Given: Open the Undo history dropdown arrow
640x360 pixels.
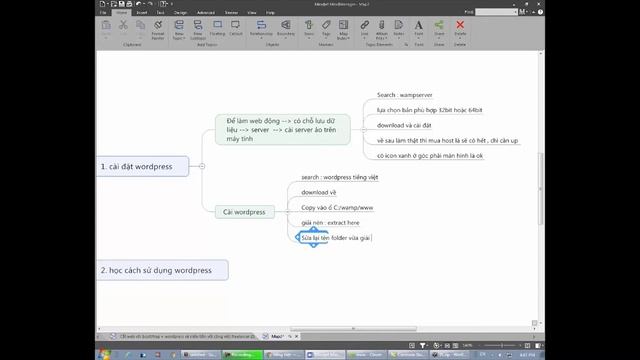Looking at the screenshot, I should coord(144,4).
